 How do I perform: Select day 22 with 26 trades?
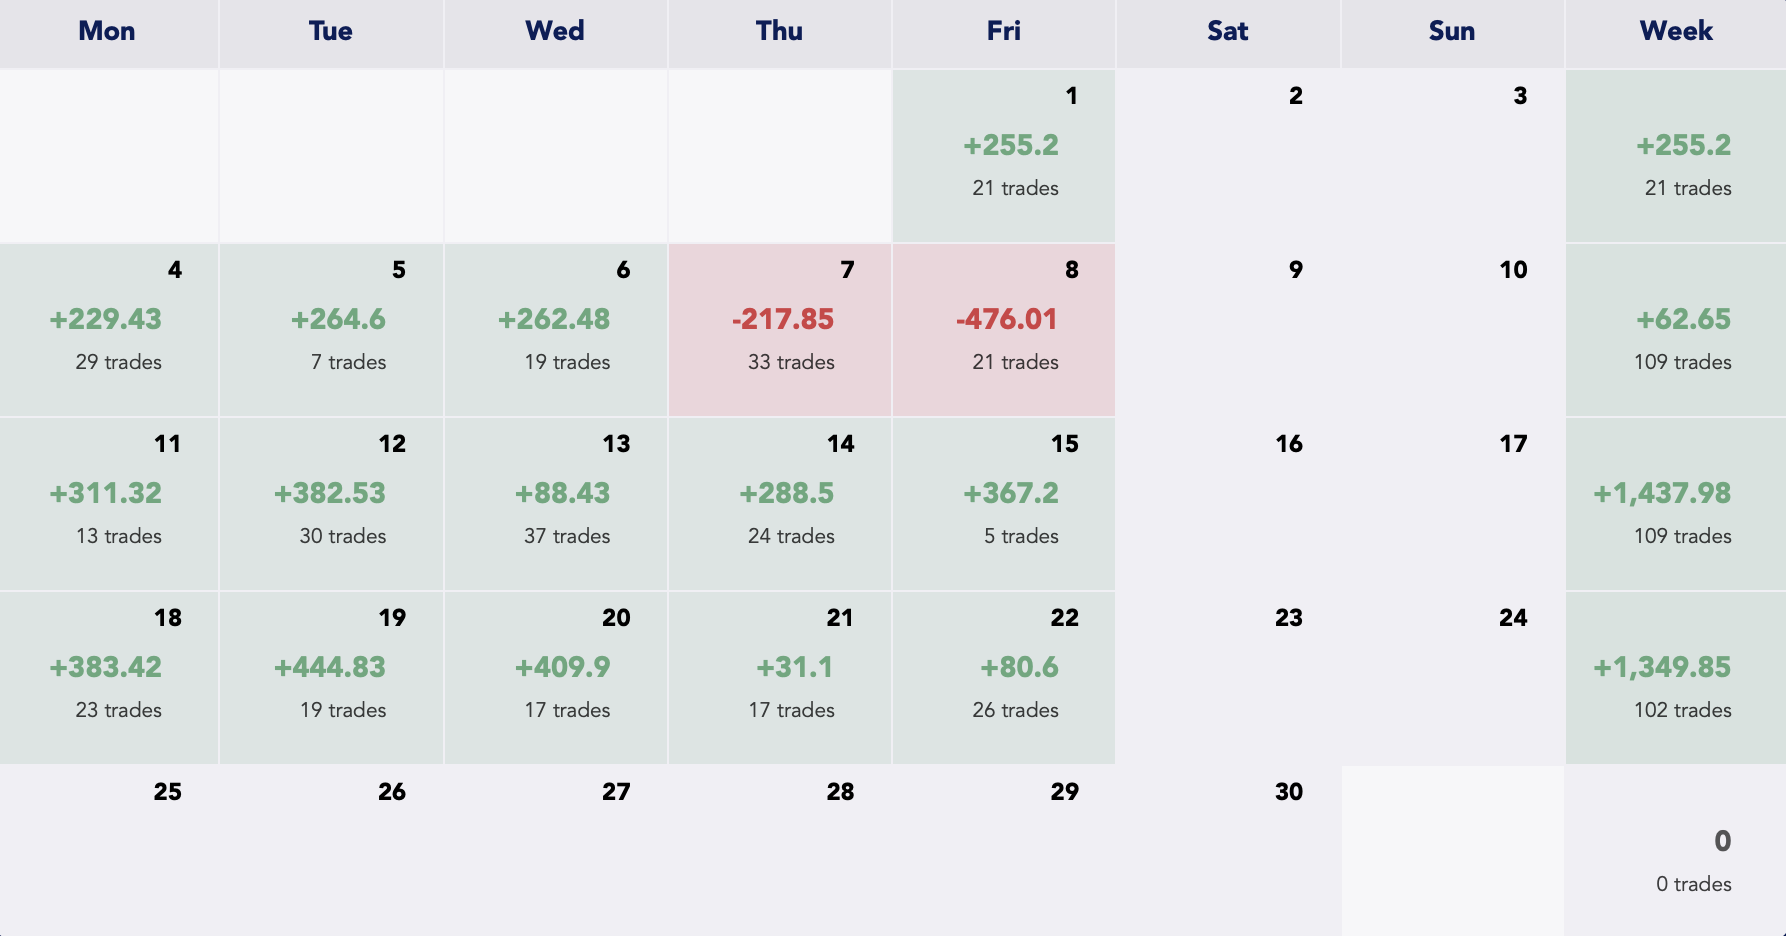coord(1004,678)
